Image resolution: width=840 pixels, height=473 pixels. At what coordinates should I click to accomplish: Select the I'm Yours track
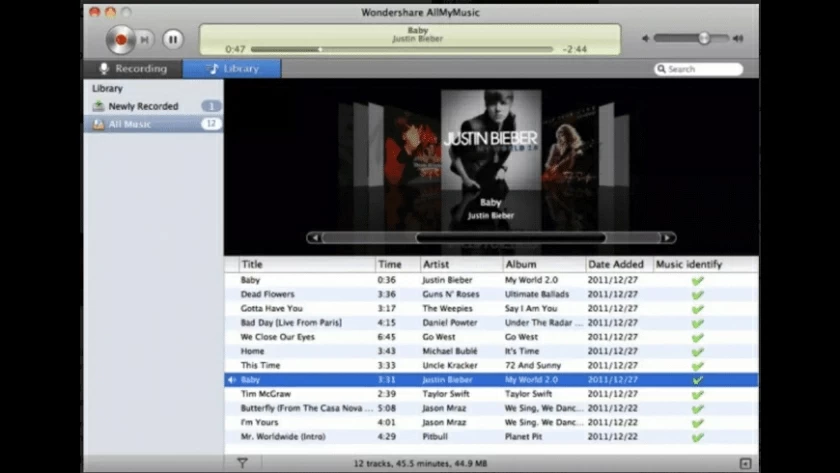[491, 422]
